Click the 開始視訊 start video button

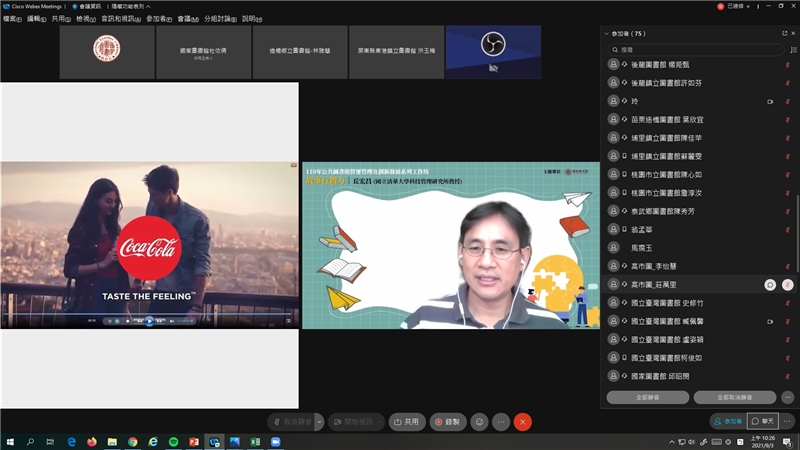pos(353,422)
